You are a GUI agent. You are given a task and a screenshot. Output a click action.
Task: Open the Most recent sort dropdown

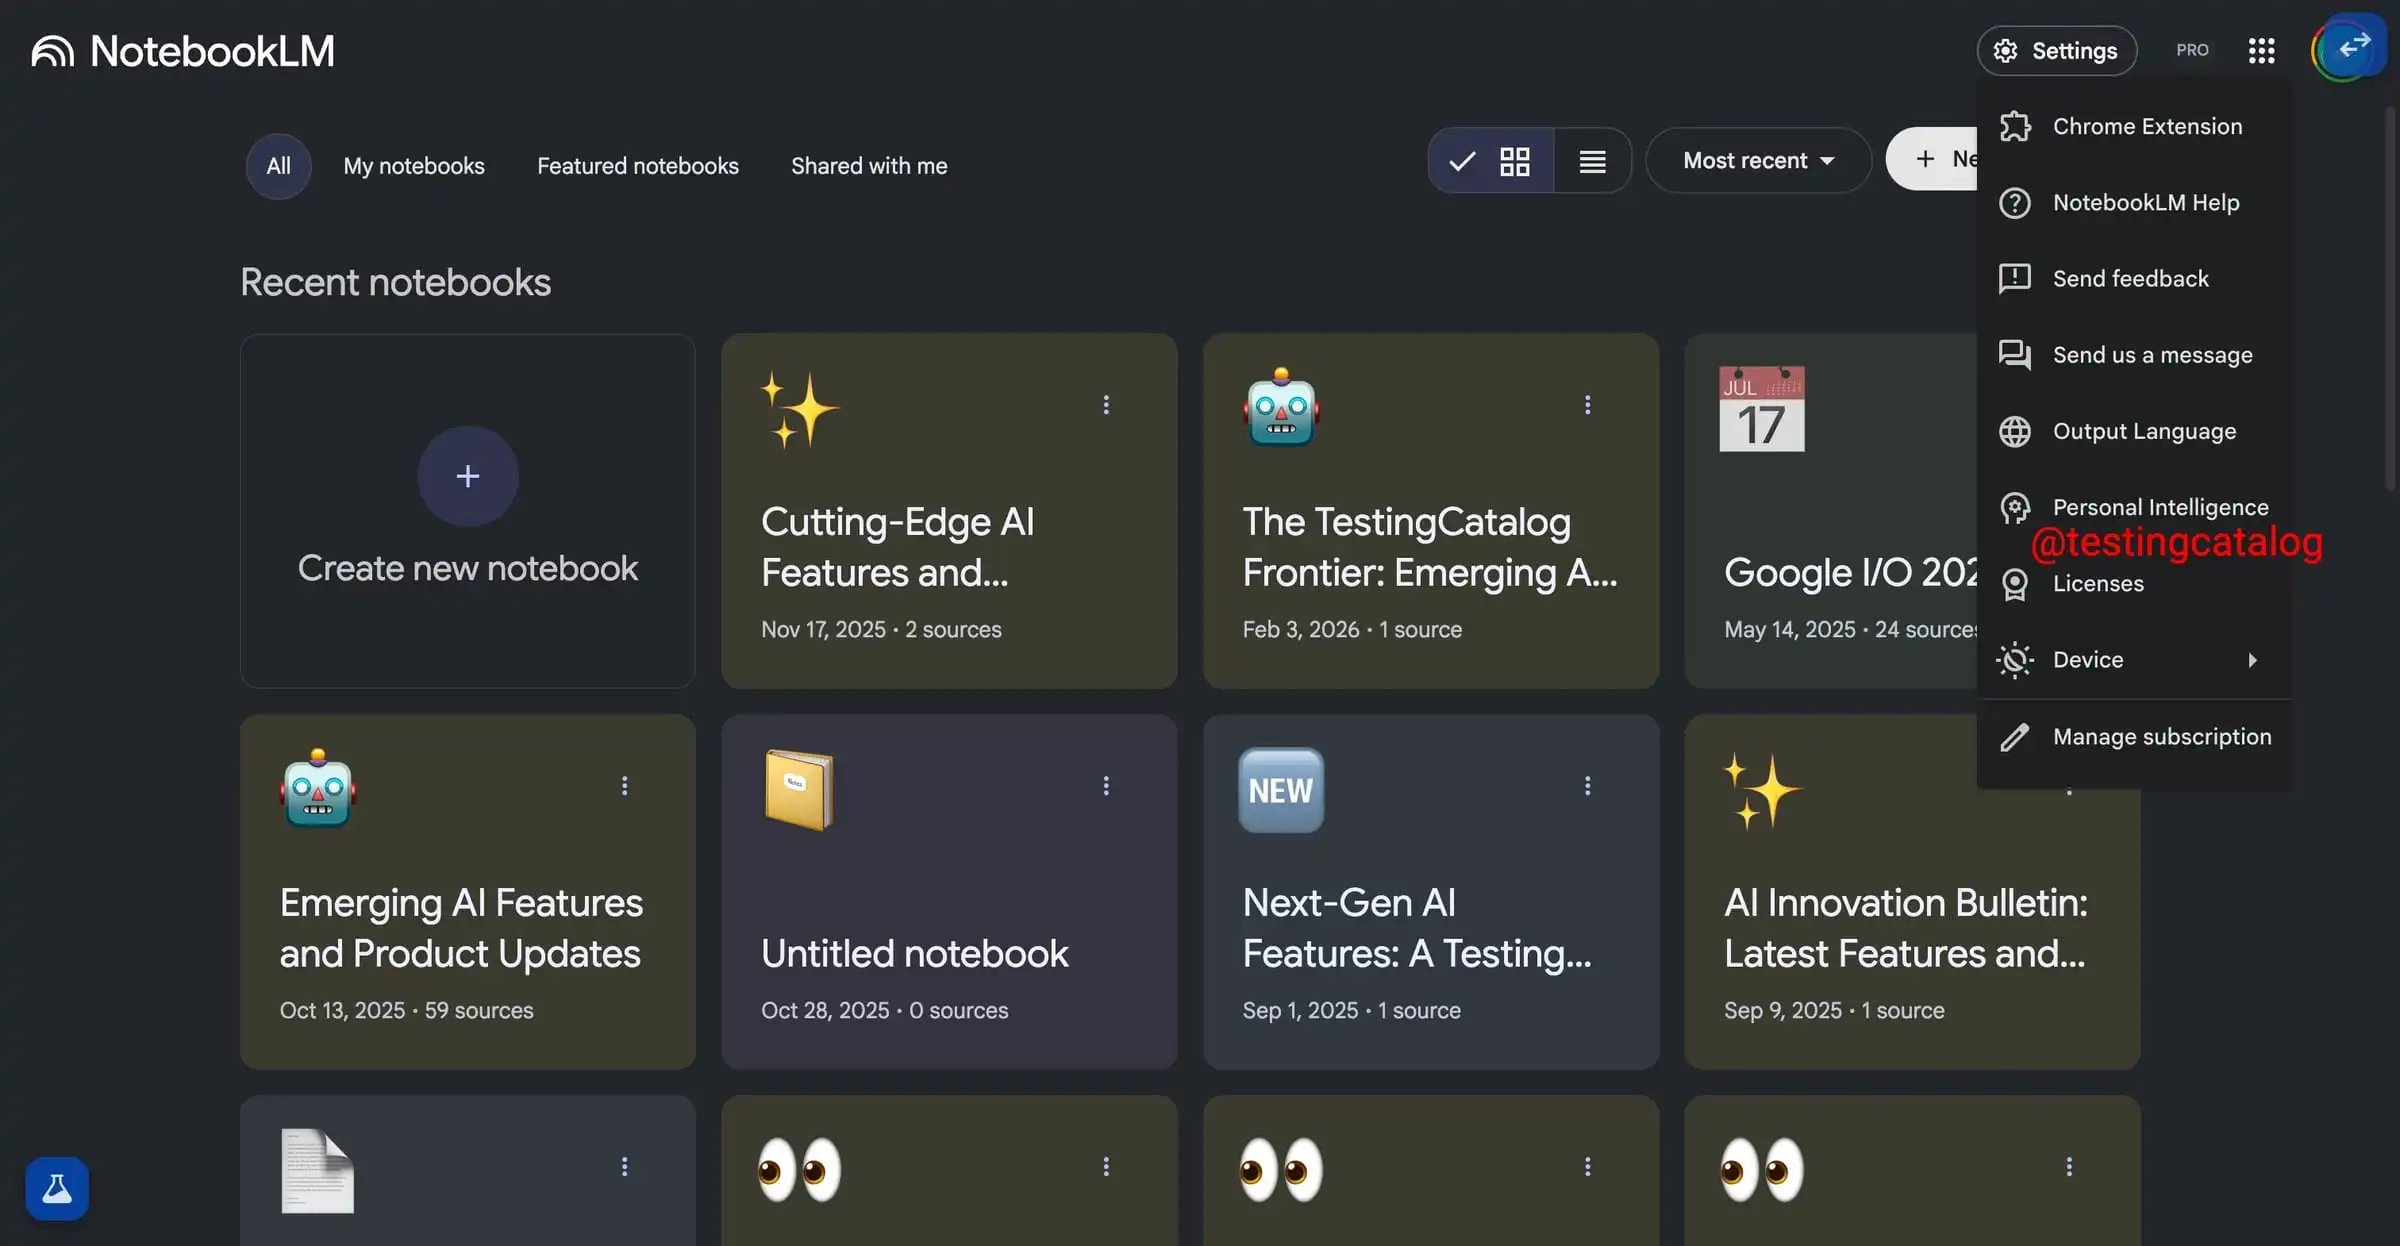click(x=1758, y=160)
